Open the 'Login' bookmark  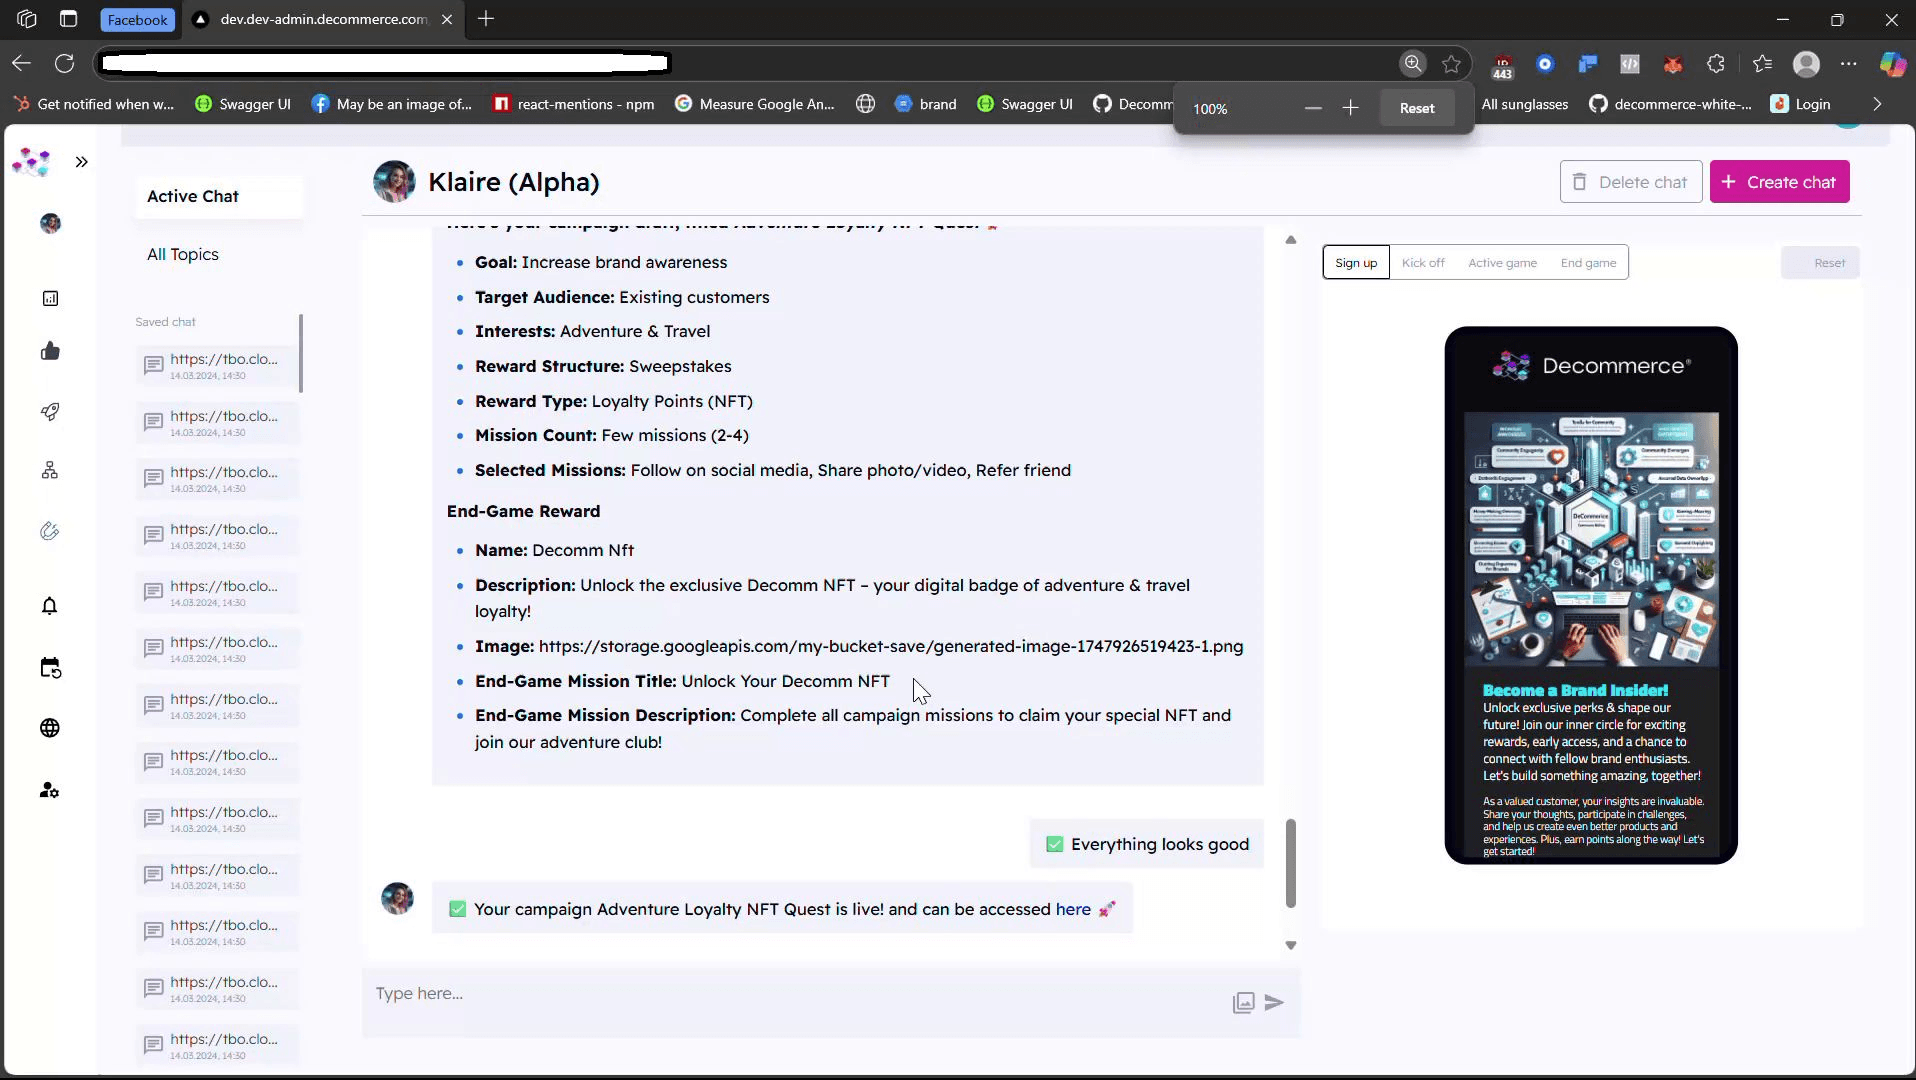[x=1801, y=104]
